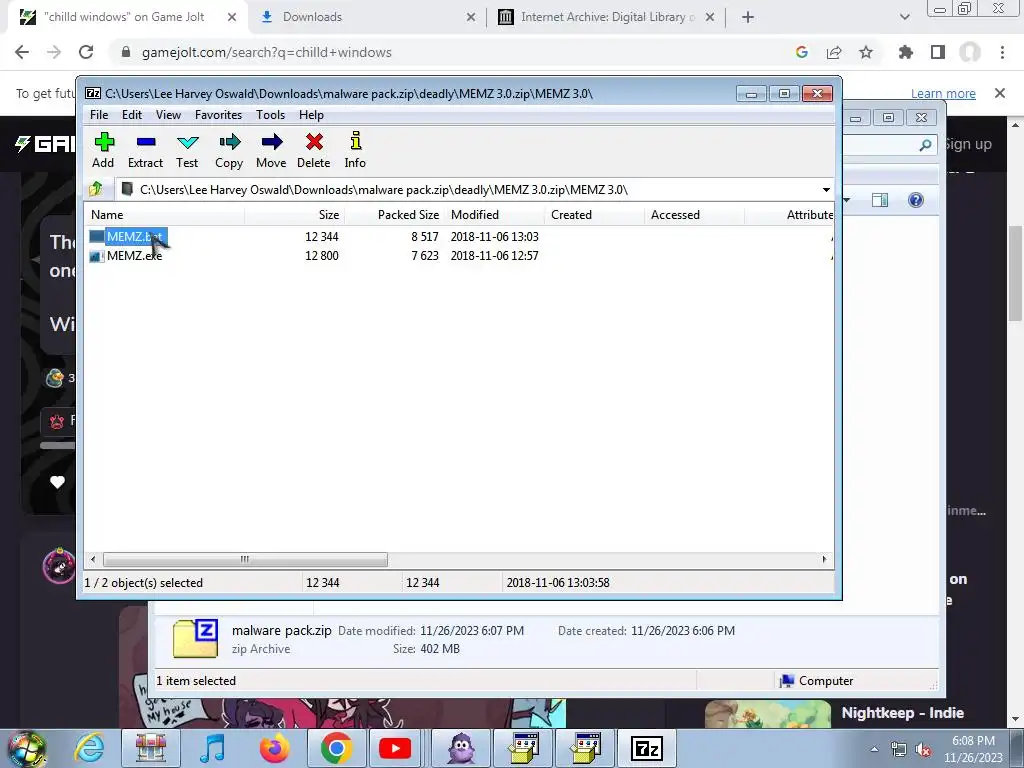Open Internet Explorer from the taskbar
Screen dimensions: 1024x768
click(x=89, y=748)
